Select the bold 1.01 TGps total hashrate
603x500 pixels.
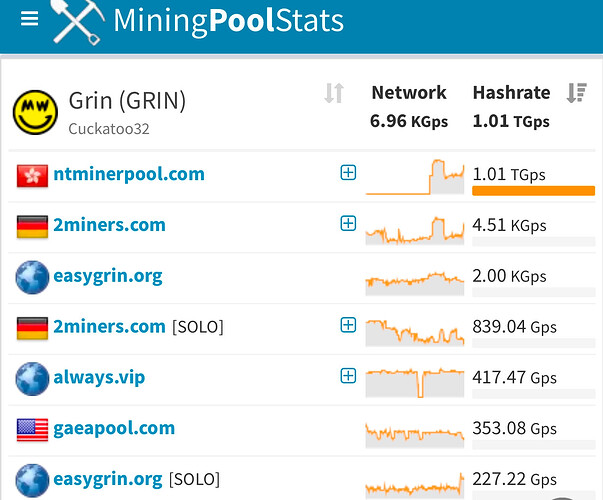pyautogui.click(x=511, y=121)
